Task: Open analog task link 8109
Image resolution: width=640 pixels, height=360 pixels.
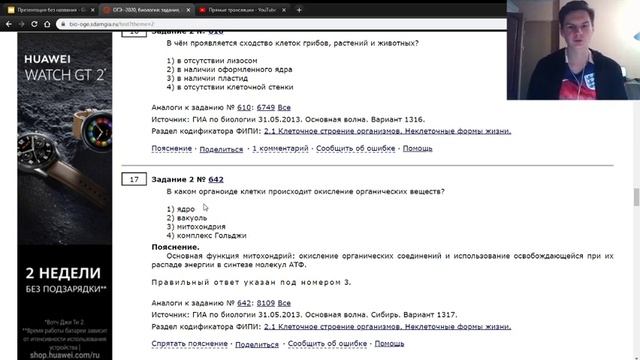Action: coord(266,303)
